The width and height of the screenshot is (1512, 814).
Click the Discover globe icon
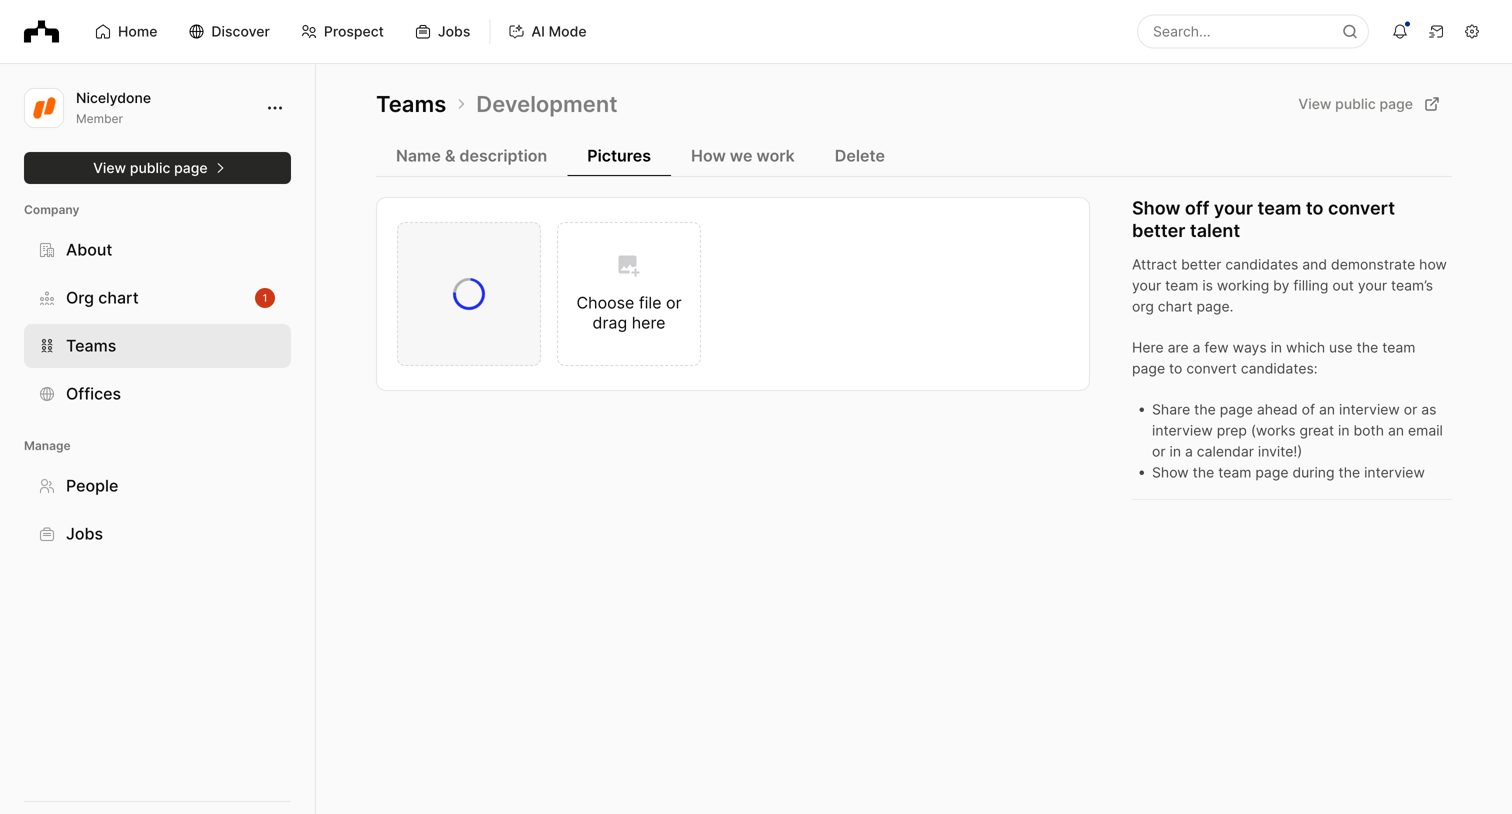(x=196, y=32)
